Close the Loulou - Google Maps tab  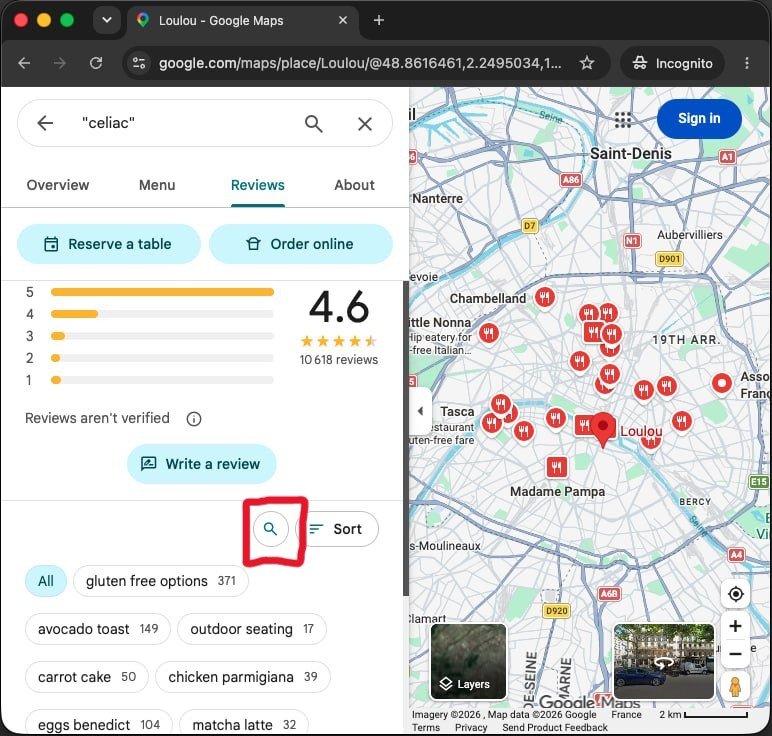(x=343, y=20)
